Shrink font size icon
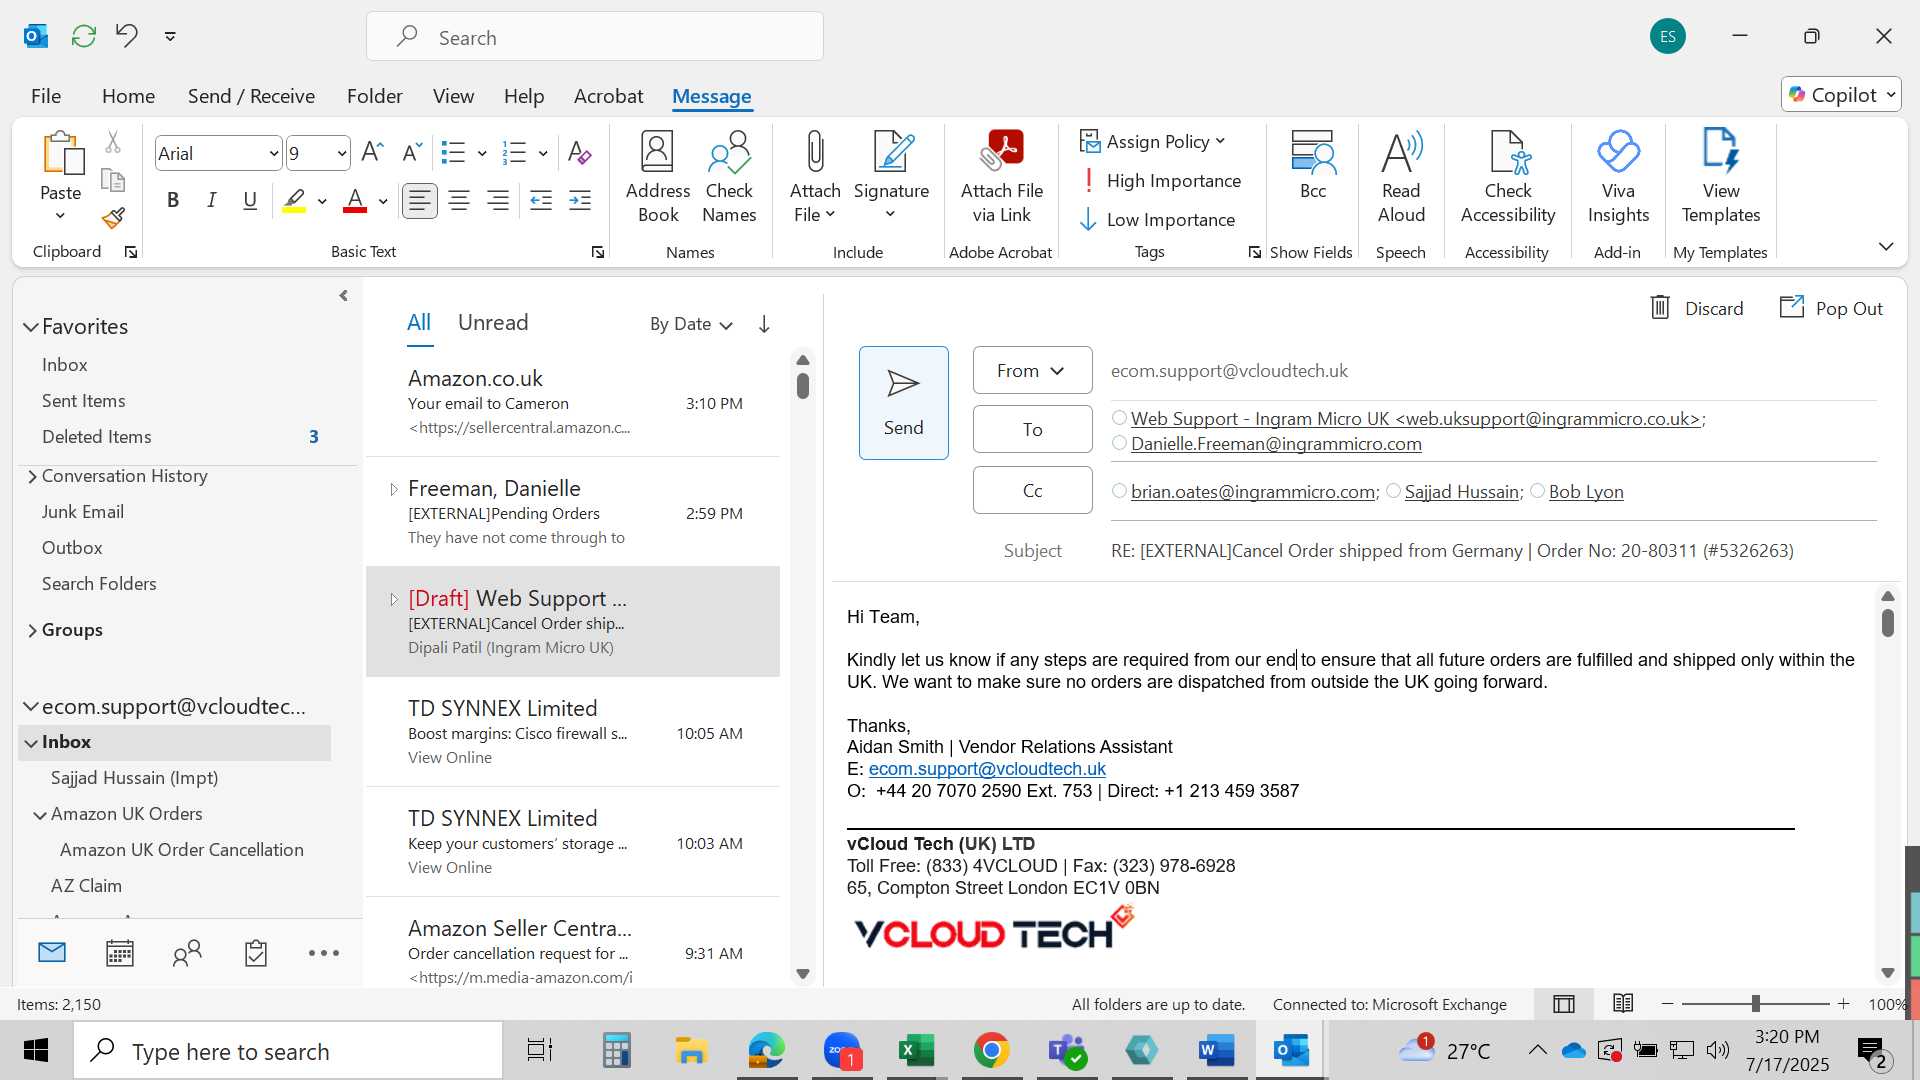The width and height of the screenshot is (1920, 1080). pyautogui.click(x=411, y=152)
